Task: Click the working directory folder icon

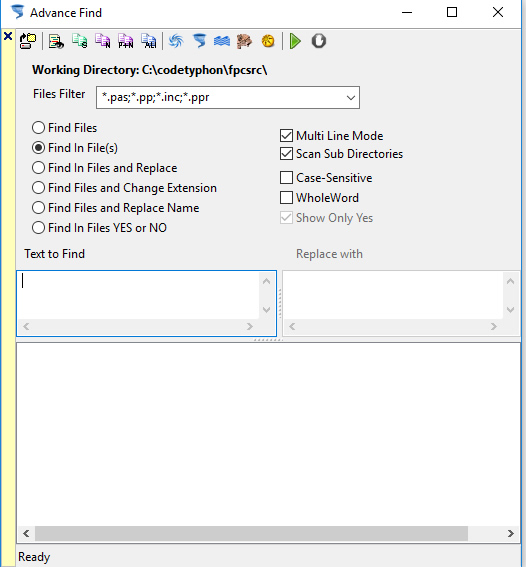Action: [x=28, y=41]
